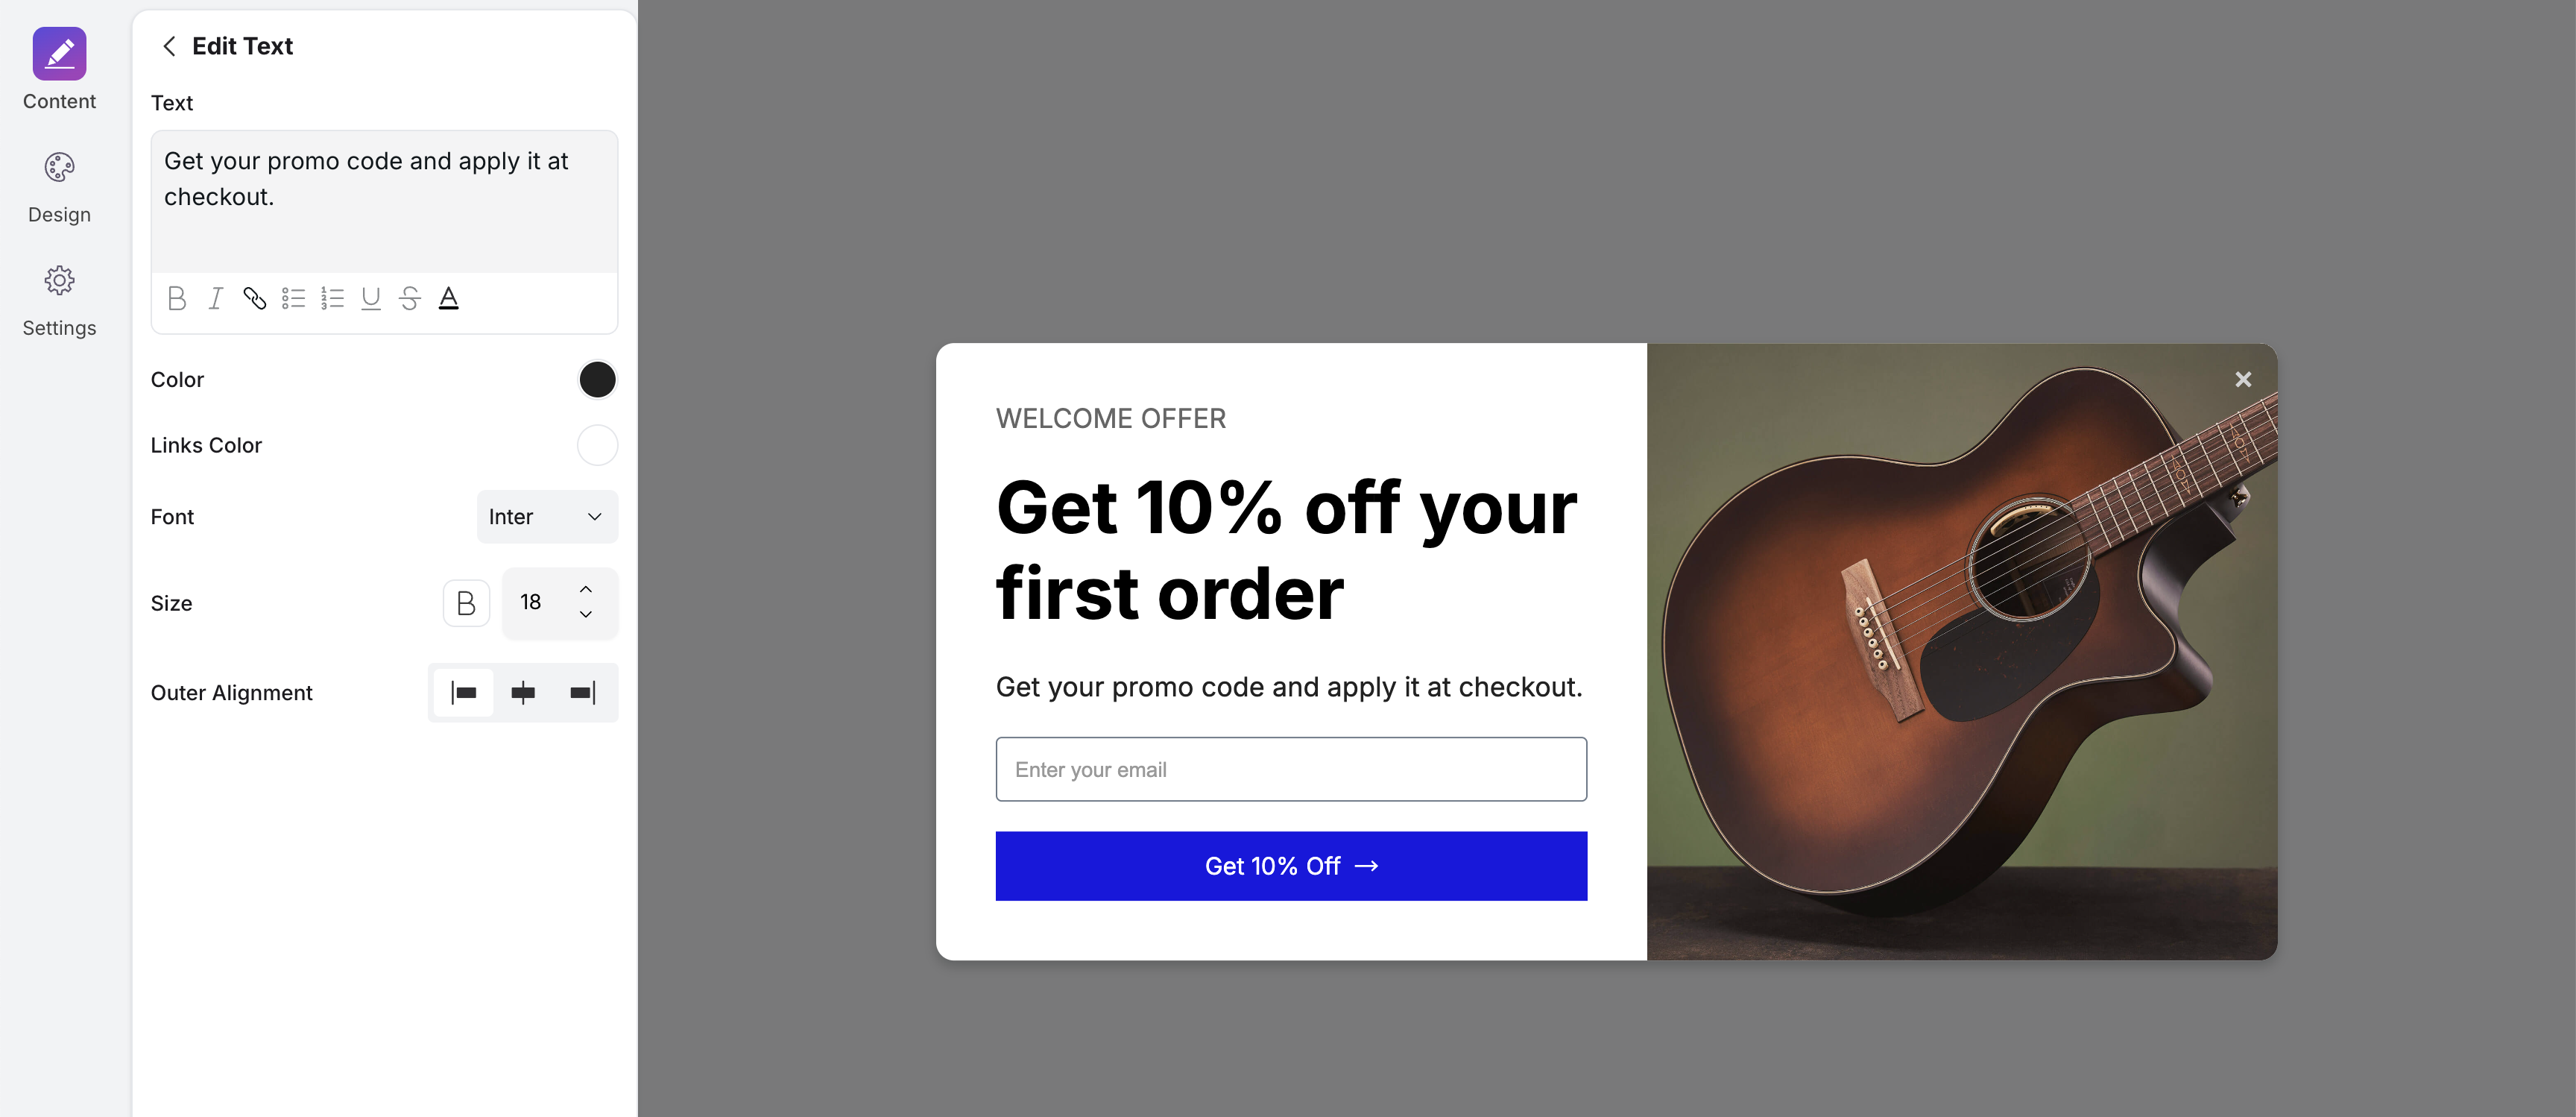
Task: Decrease the font size with down arrow
Action: coord(586,614)
